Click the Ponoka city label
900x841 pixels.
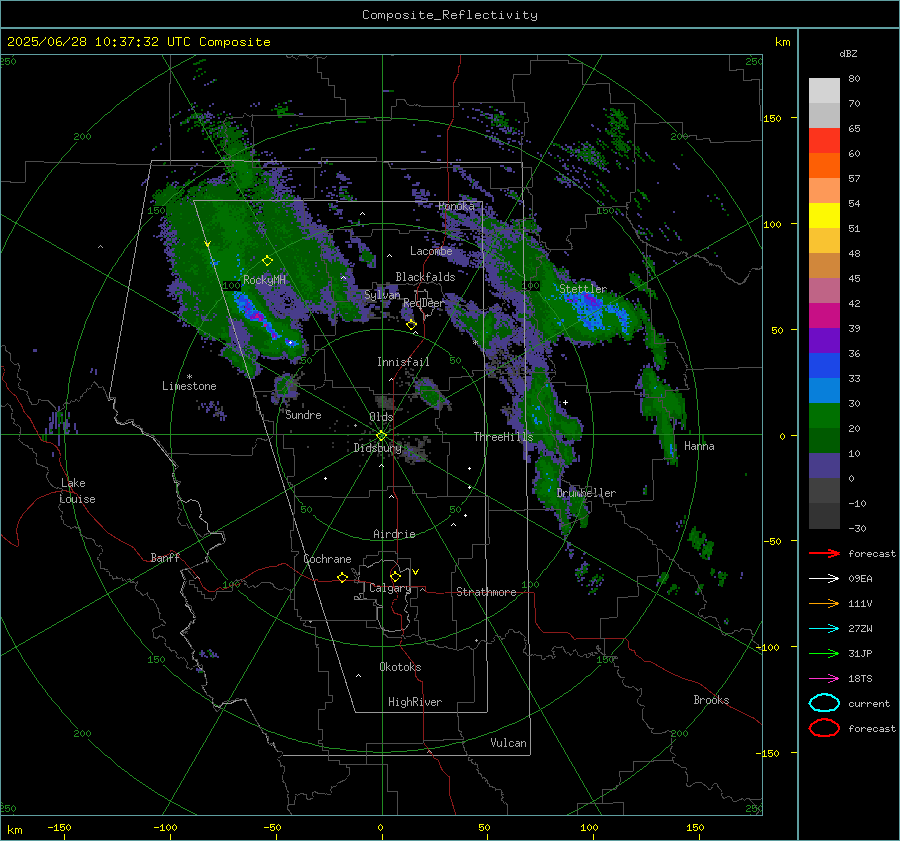[456, 206]
